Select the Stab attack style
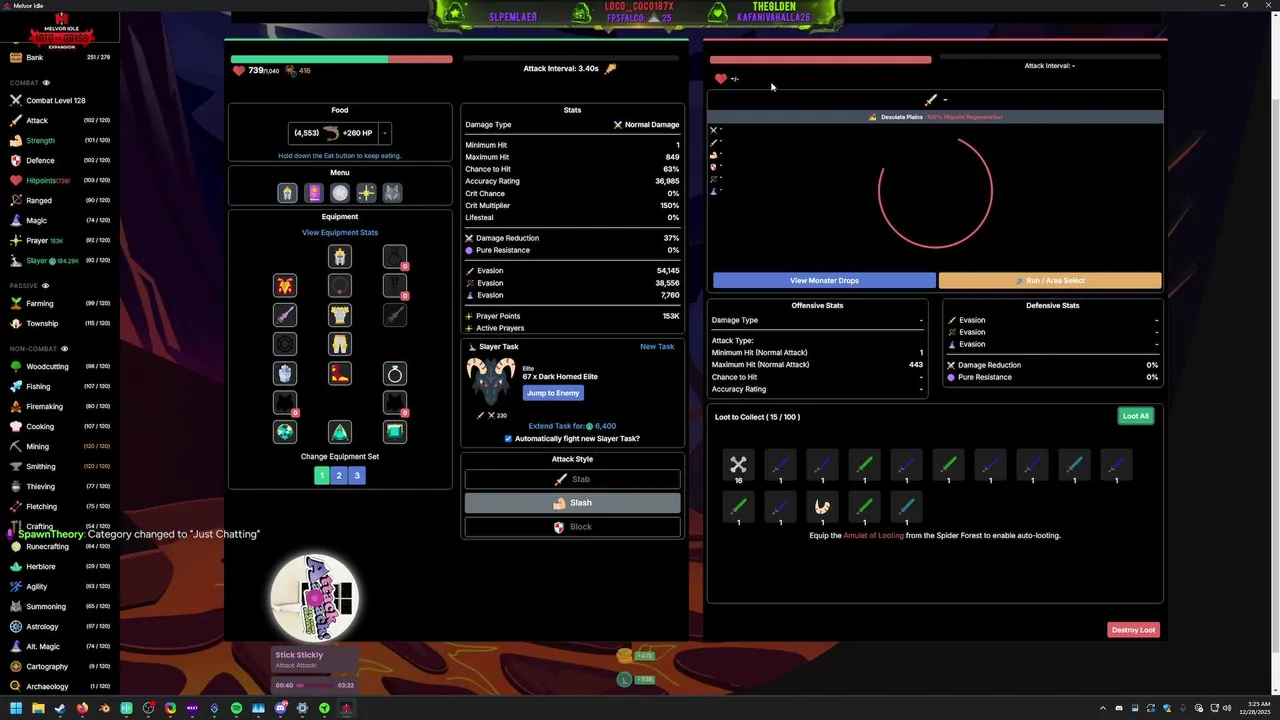 (x=572, y=480)
